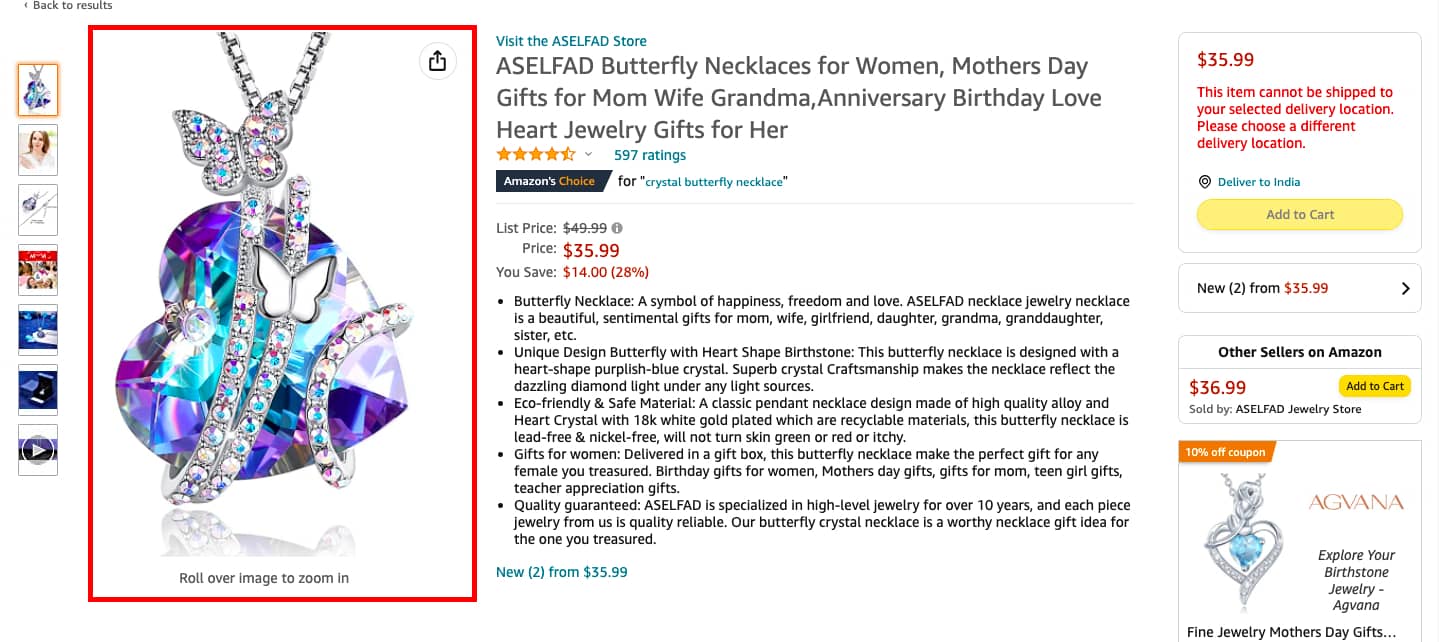Viewport: 1439px width, 642px height.
Task: Click the location pin beside Deliver to India
Action: point(1208,181)
